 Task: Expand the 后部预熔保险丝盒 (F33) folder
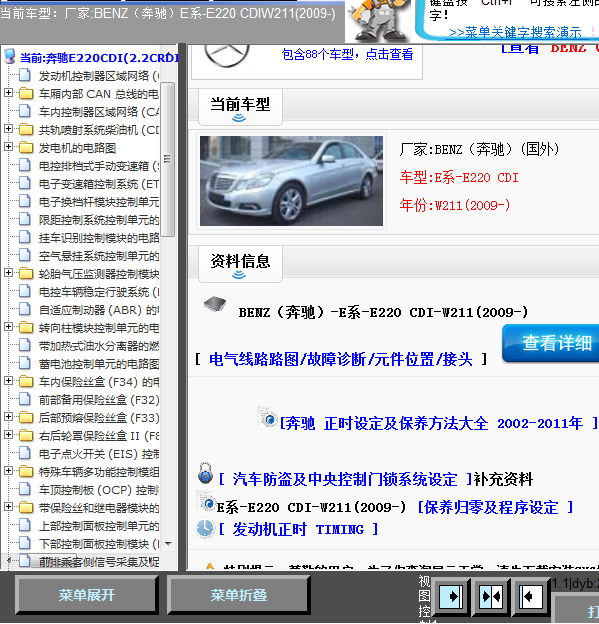click(8, 417)
